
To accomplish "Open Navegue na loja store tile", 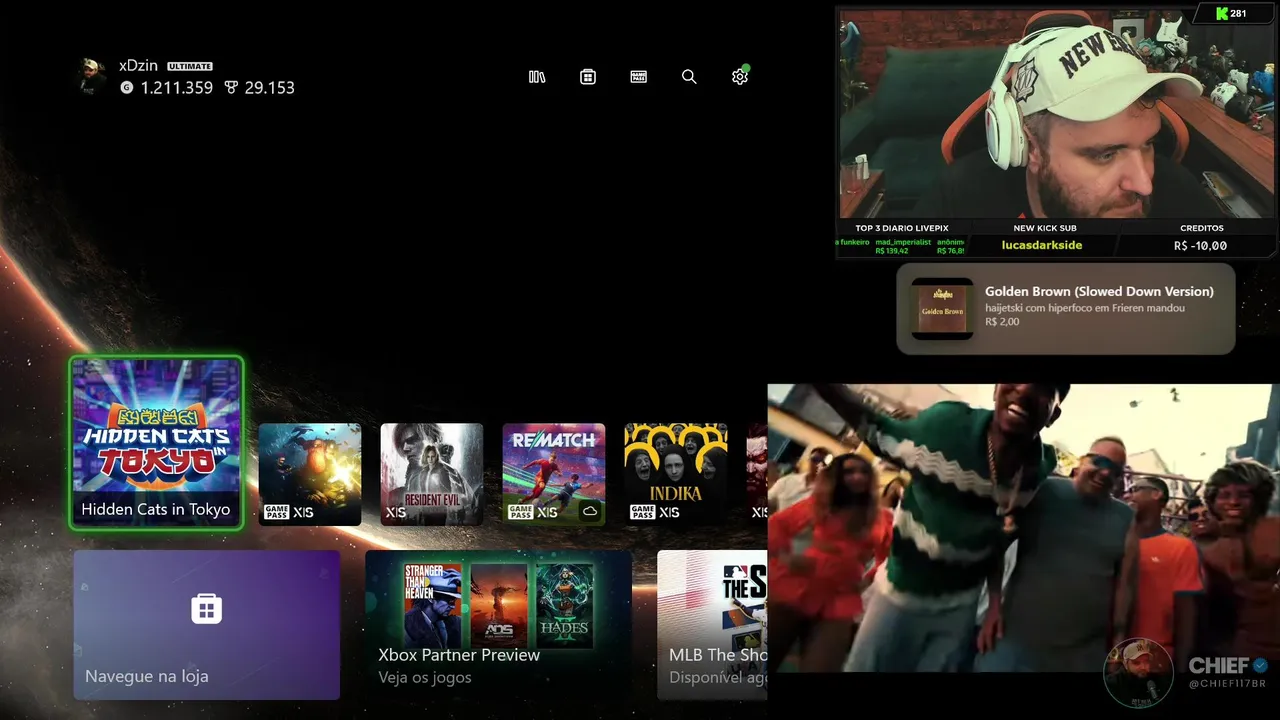I will (207, 625).
